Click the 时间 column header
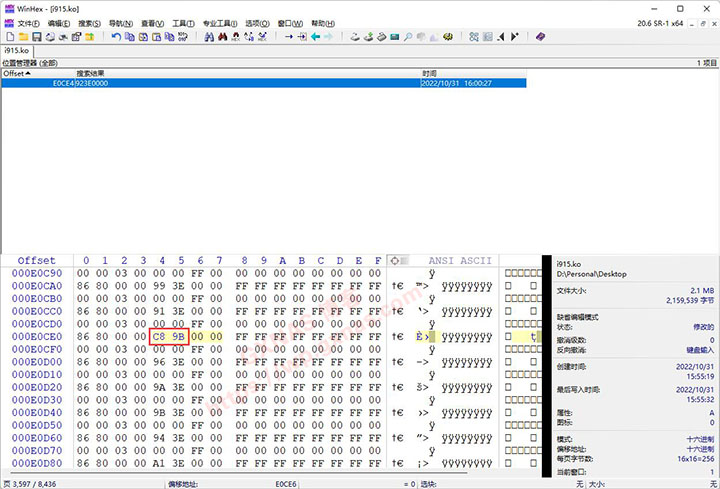Screen dimensions: 720x489 (x=430, y=73)
